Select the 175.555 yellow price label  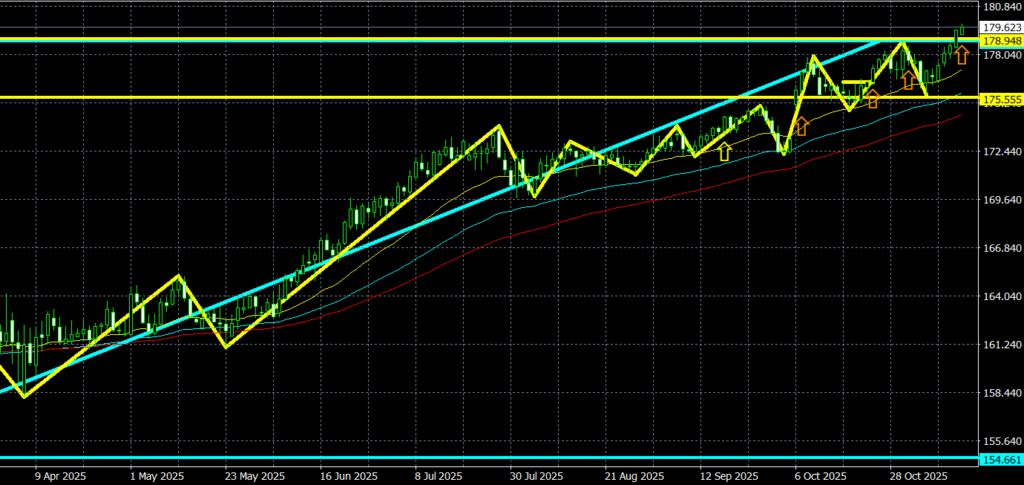tap(1001, 100)
